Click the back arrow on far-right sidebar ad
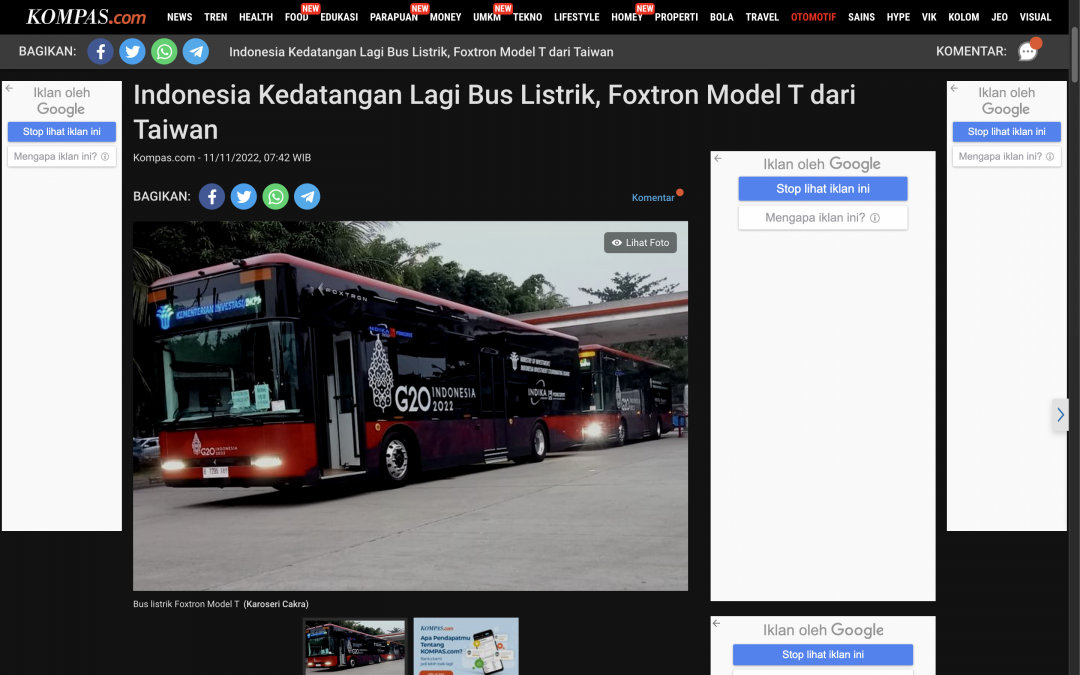 tap(954, 88)
